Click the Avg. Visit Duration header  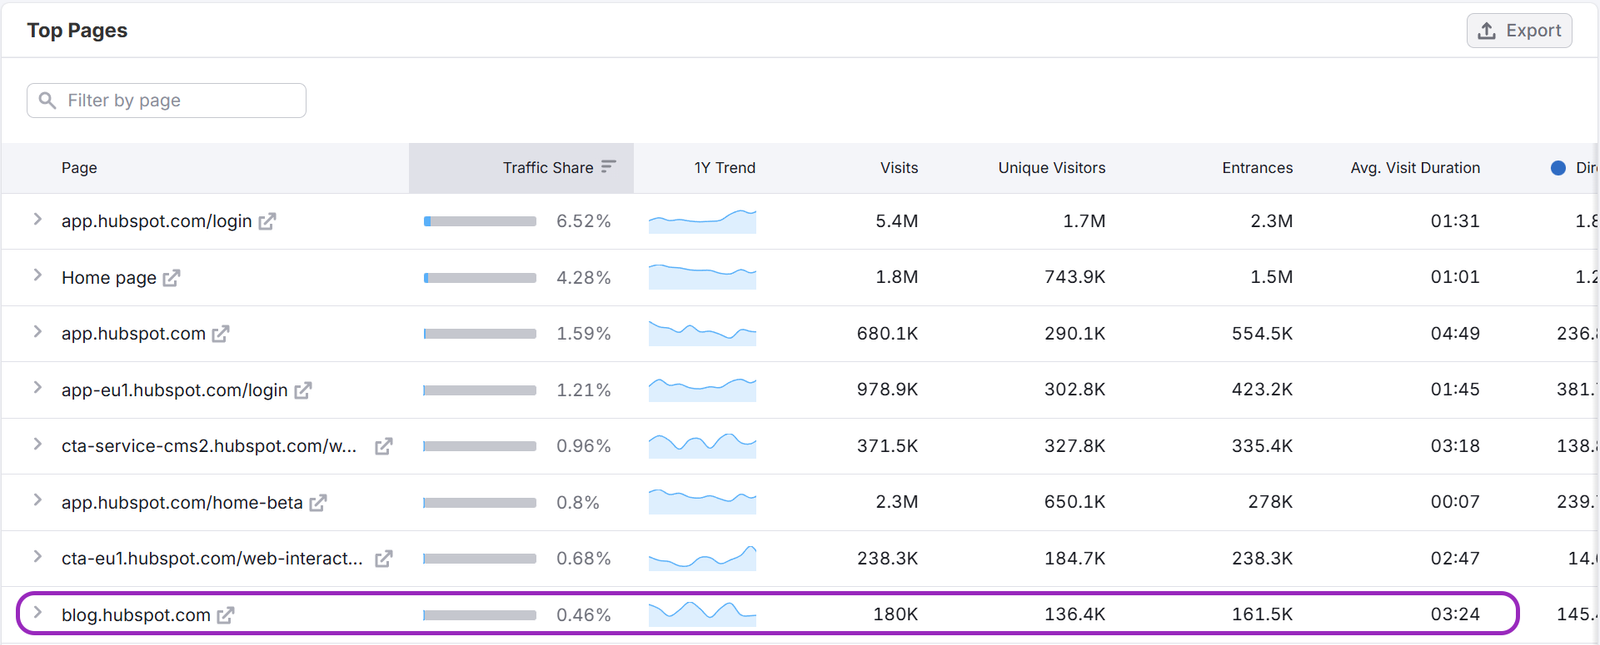point(1414,168)
